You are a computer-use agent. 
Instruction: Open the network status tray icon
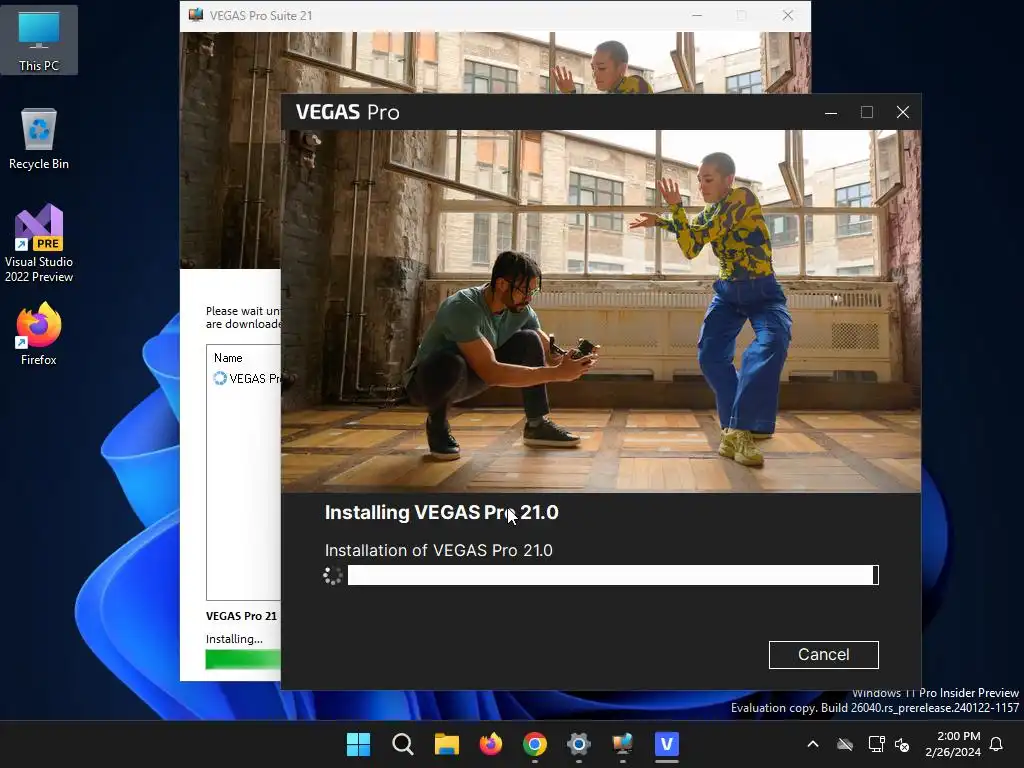(876, 744)
